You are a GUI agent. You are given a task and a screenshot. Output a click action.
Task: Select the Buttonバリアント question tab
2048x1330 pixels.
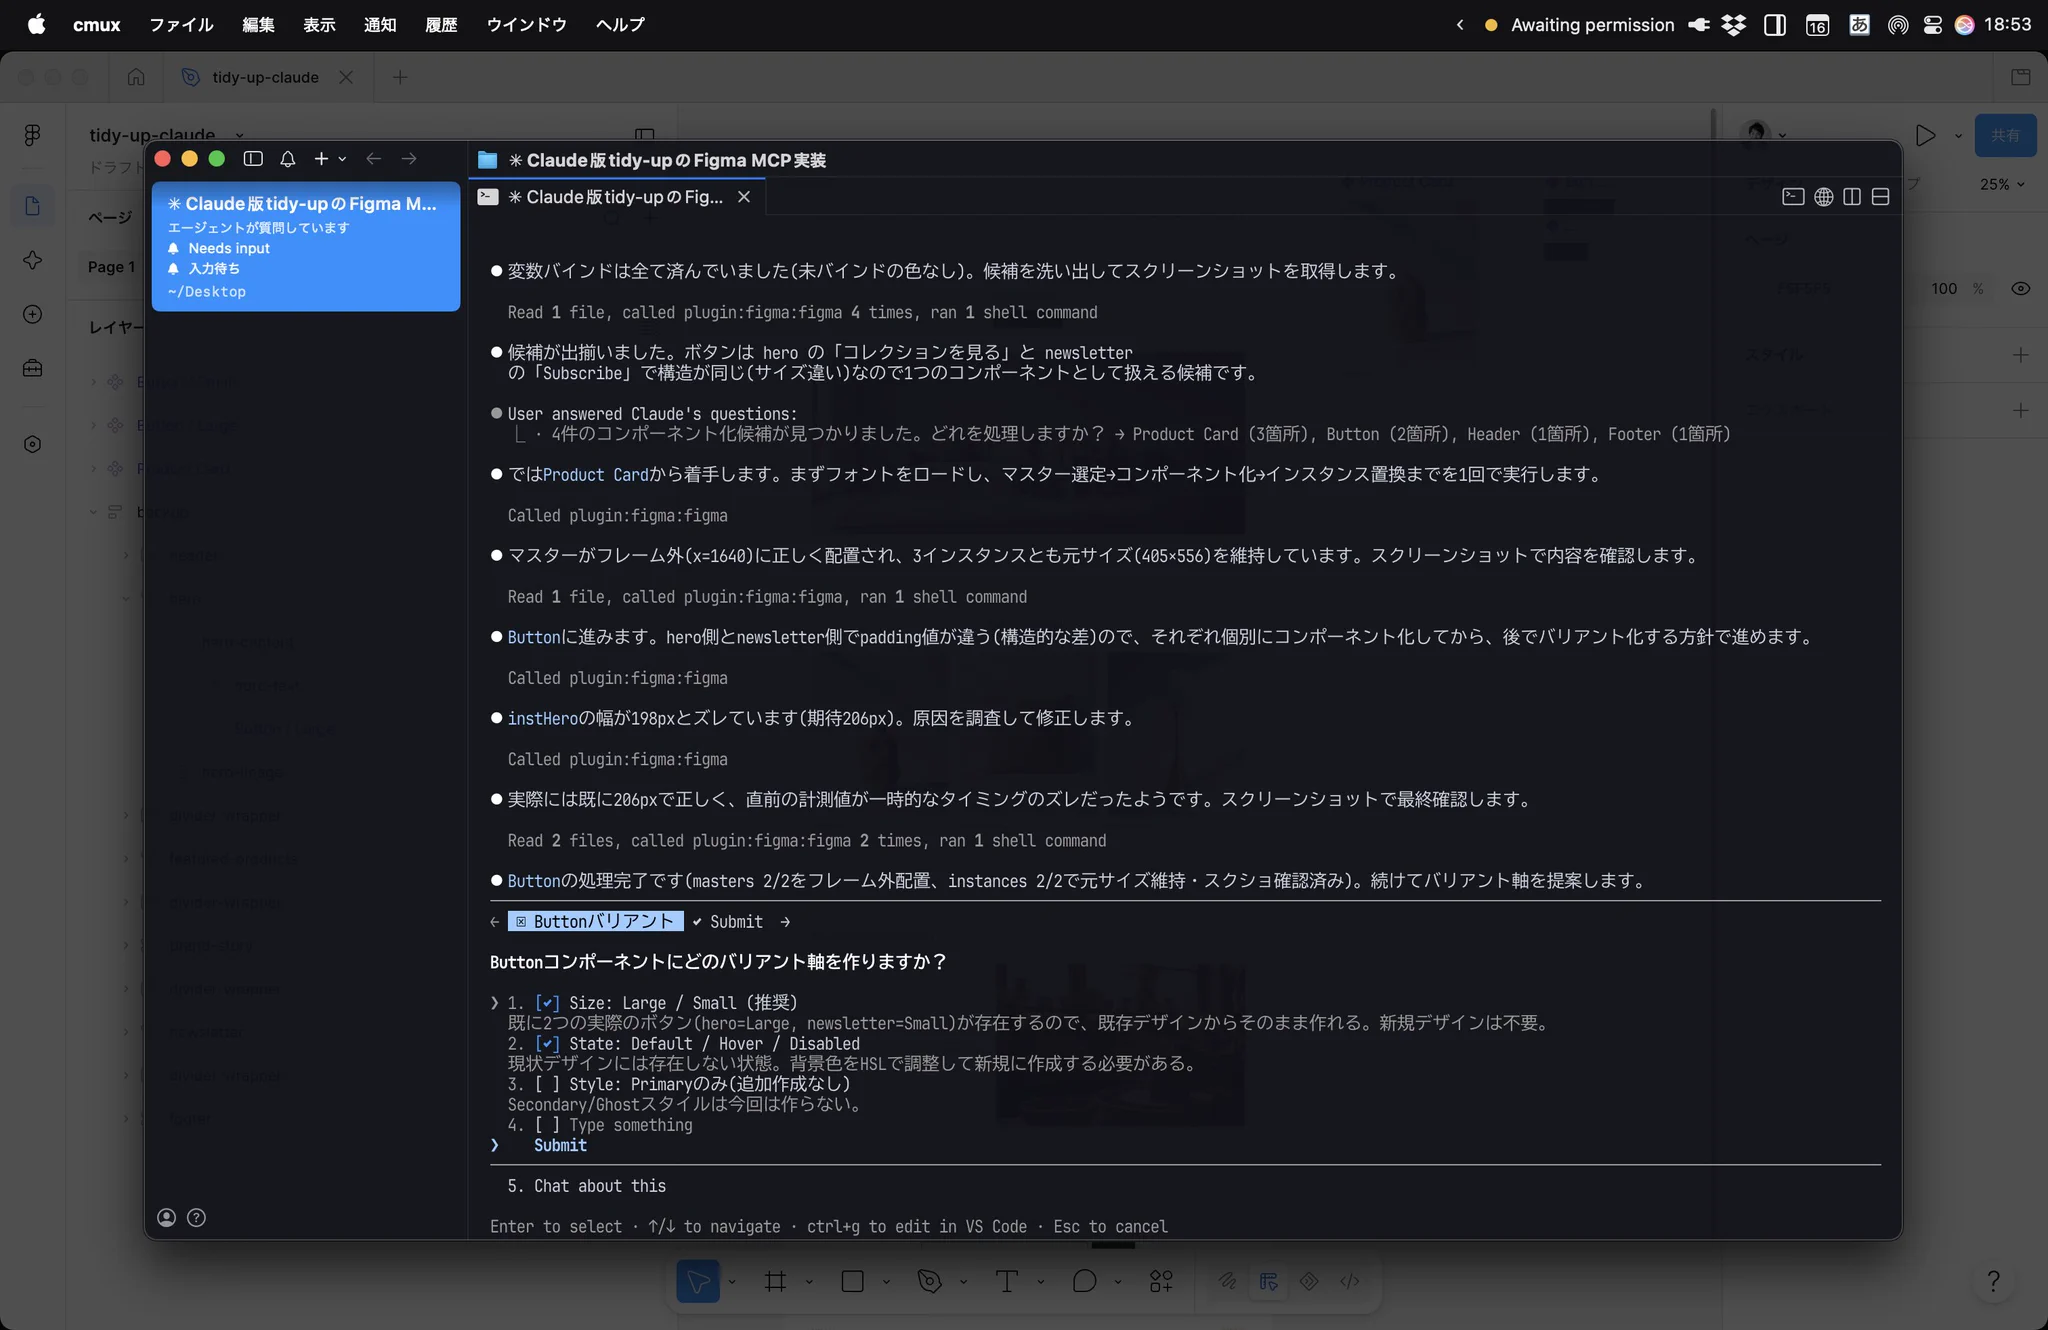tap(596, 922)
